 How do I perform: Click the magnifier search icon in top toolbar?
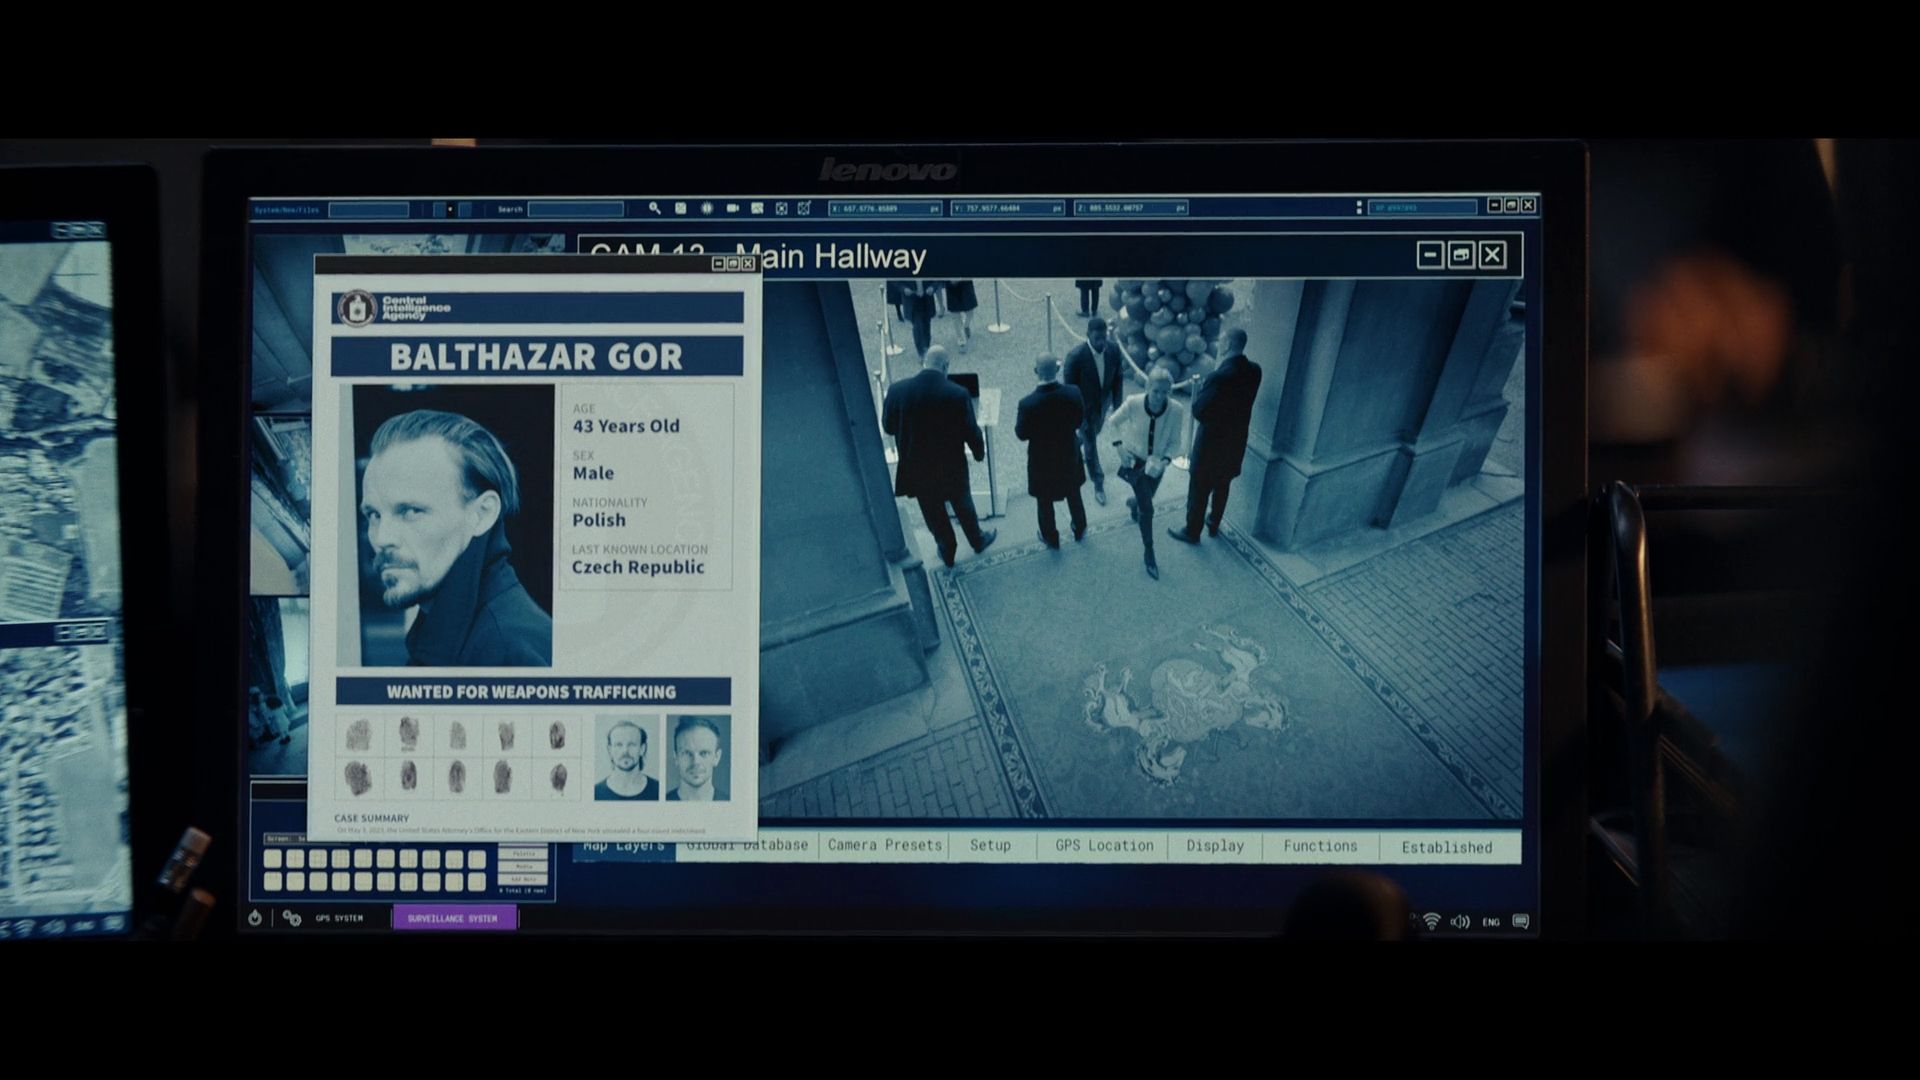pos(654,208)
